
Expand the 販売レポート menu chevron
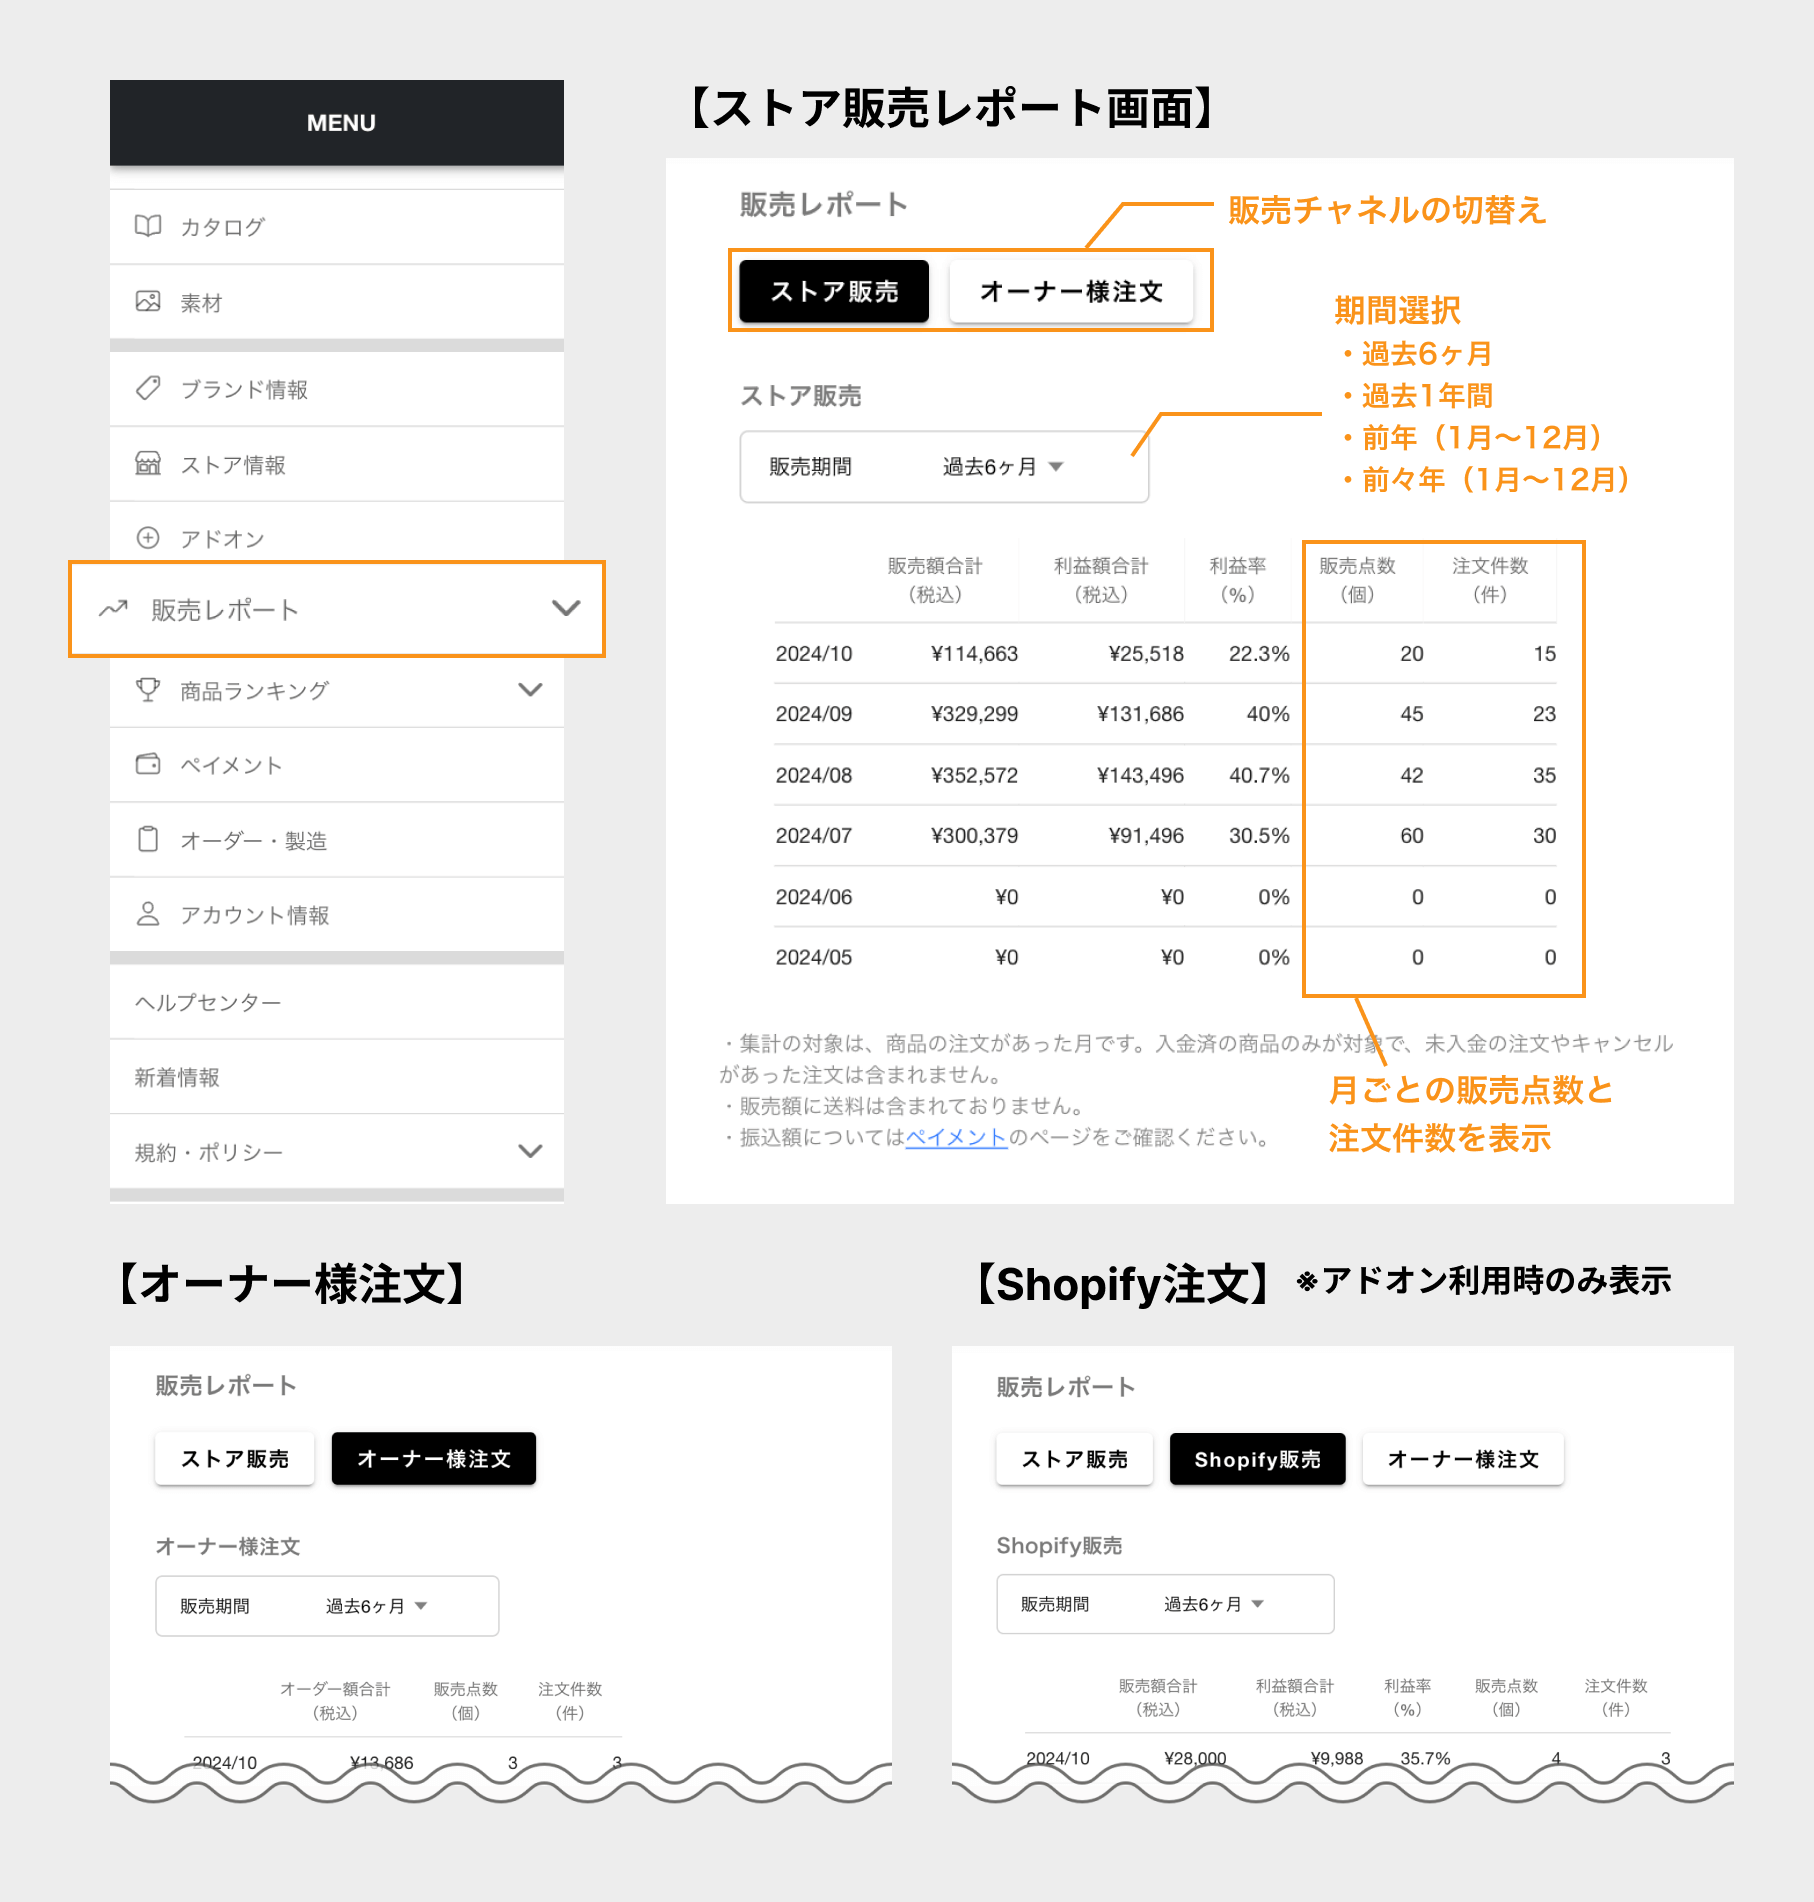point(566,608)
